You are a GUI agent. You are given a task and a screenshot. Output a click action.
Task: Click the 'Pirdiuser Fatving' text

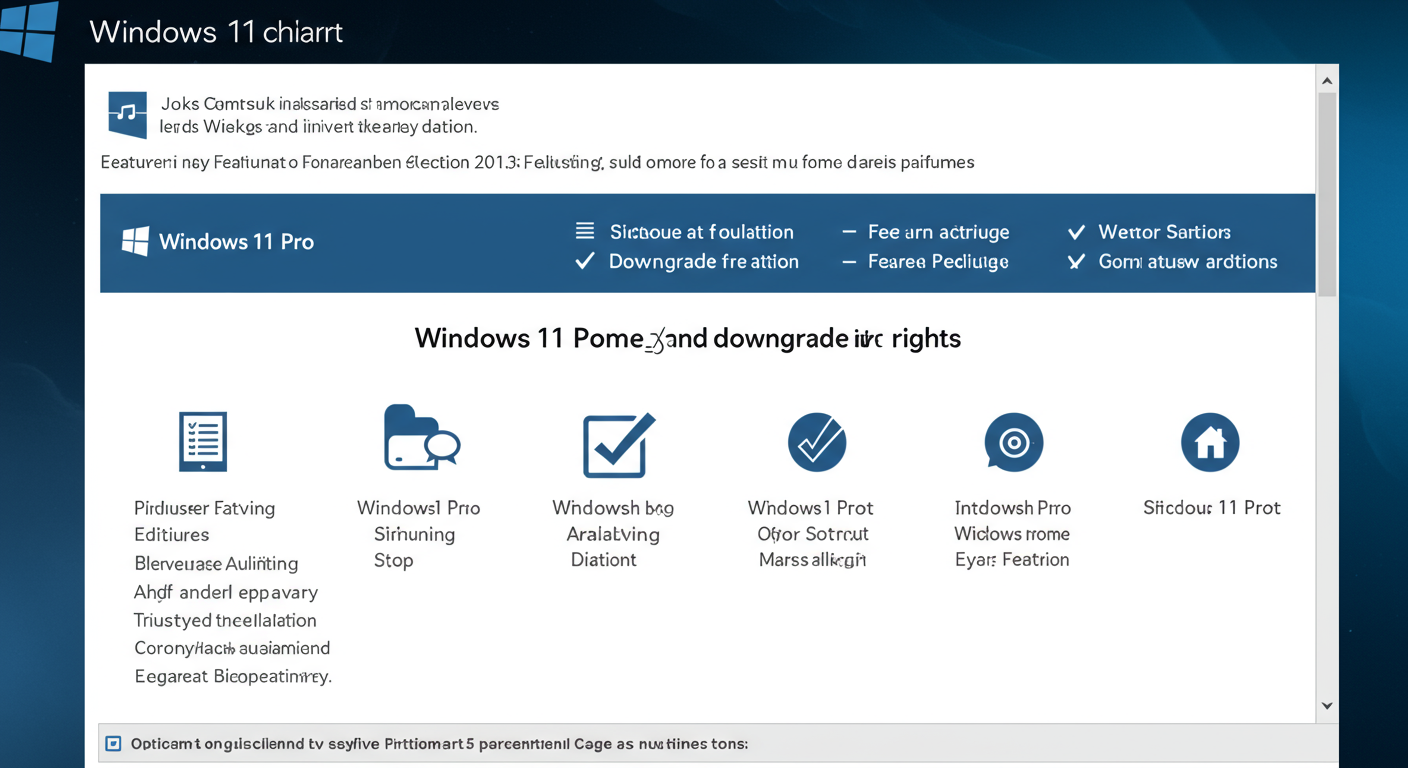[x=204, y=508]
